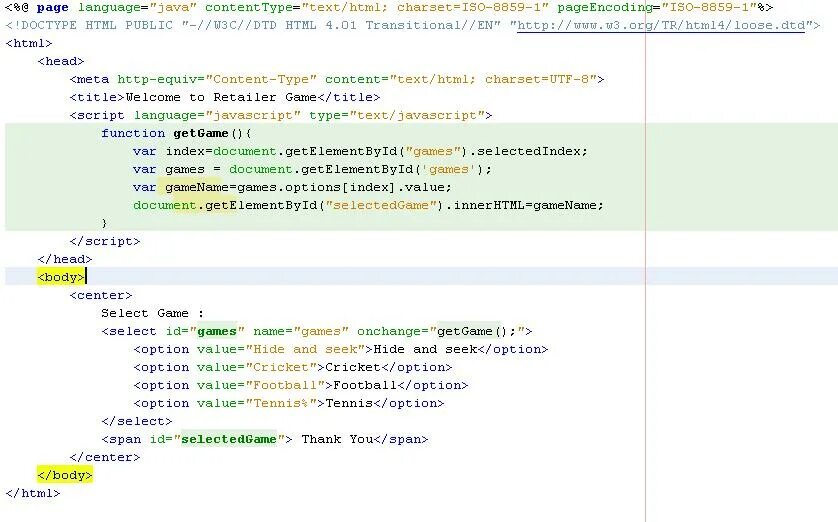Screen dimensions: 838x522
Task: Click the 'Hide and seek' option line
Action: click(x=340, y=349)
